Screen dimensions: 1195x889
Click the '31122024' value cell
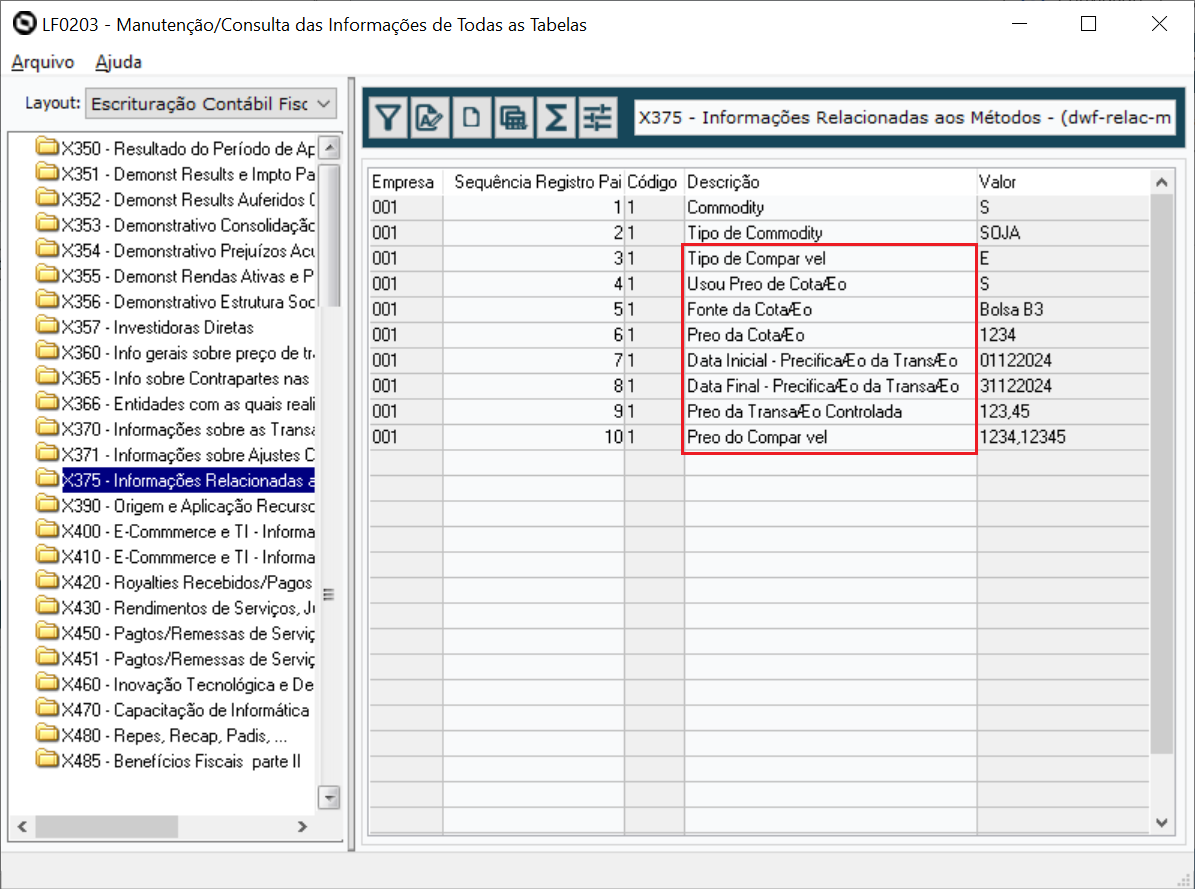pos(1063,386)
